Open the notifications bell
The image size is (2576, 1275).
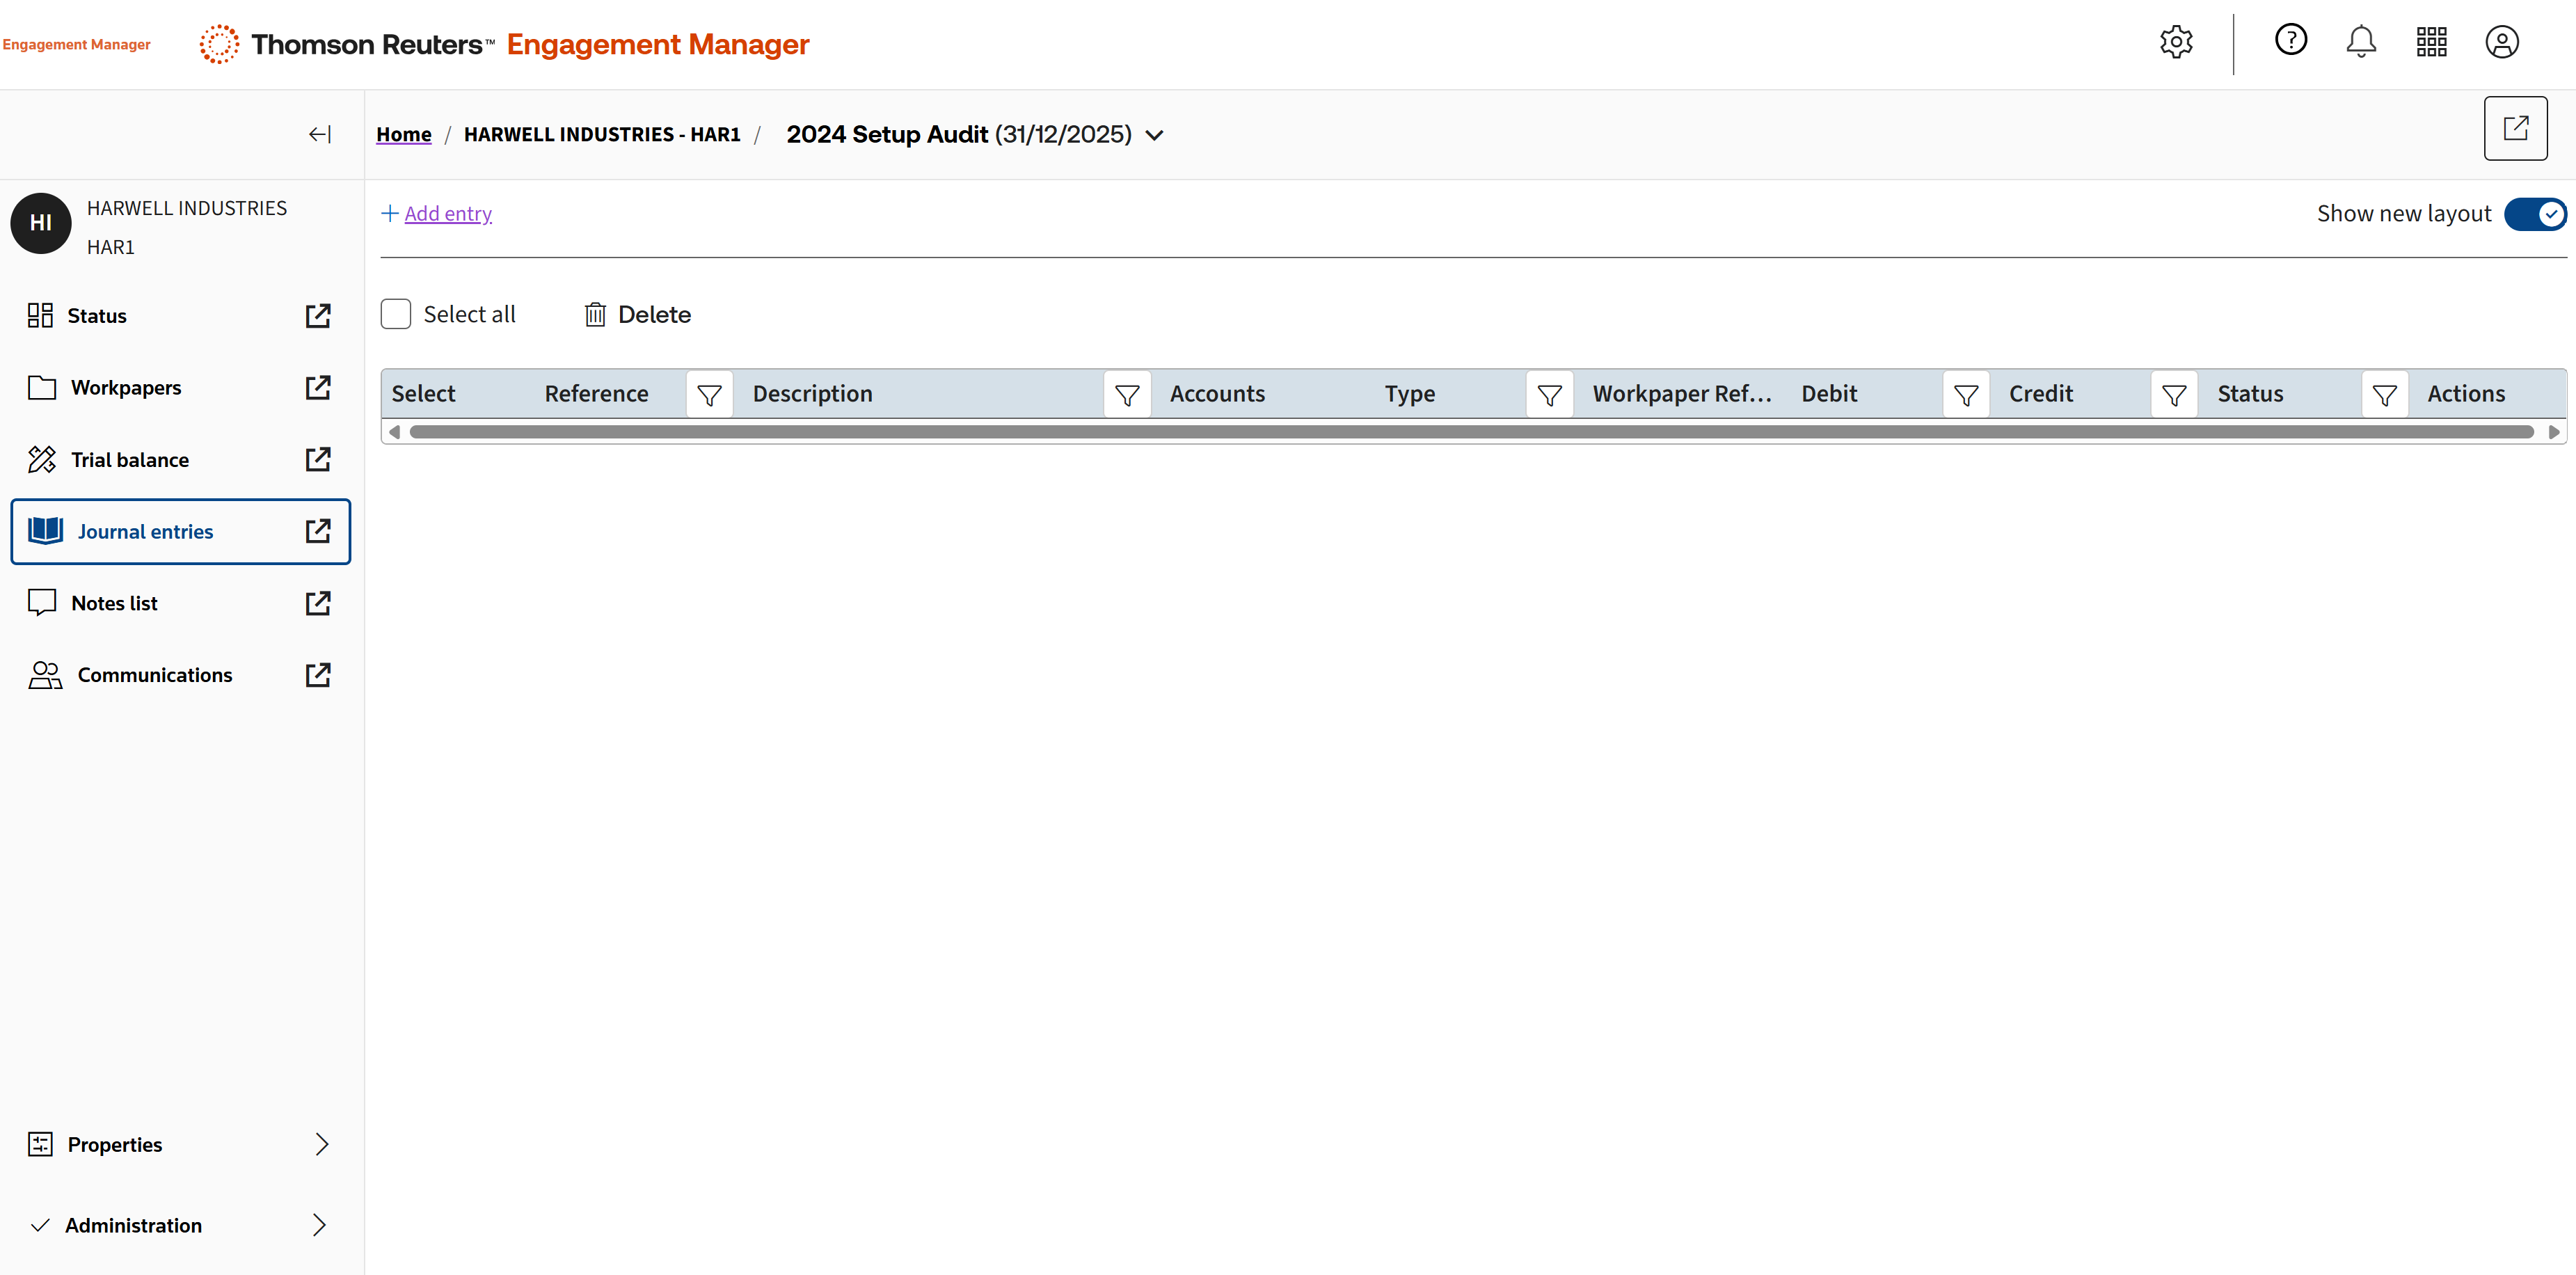pos(2360,42)
